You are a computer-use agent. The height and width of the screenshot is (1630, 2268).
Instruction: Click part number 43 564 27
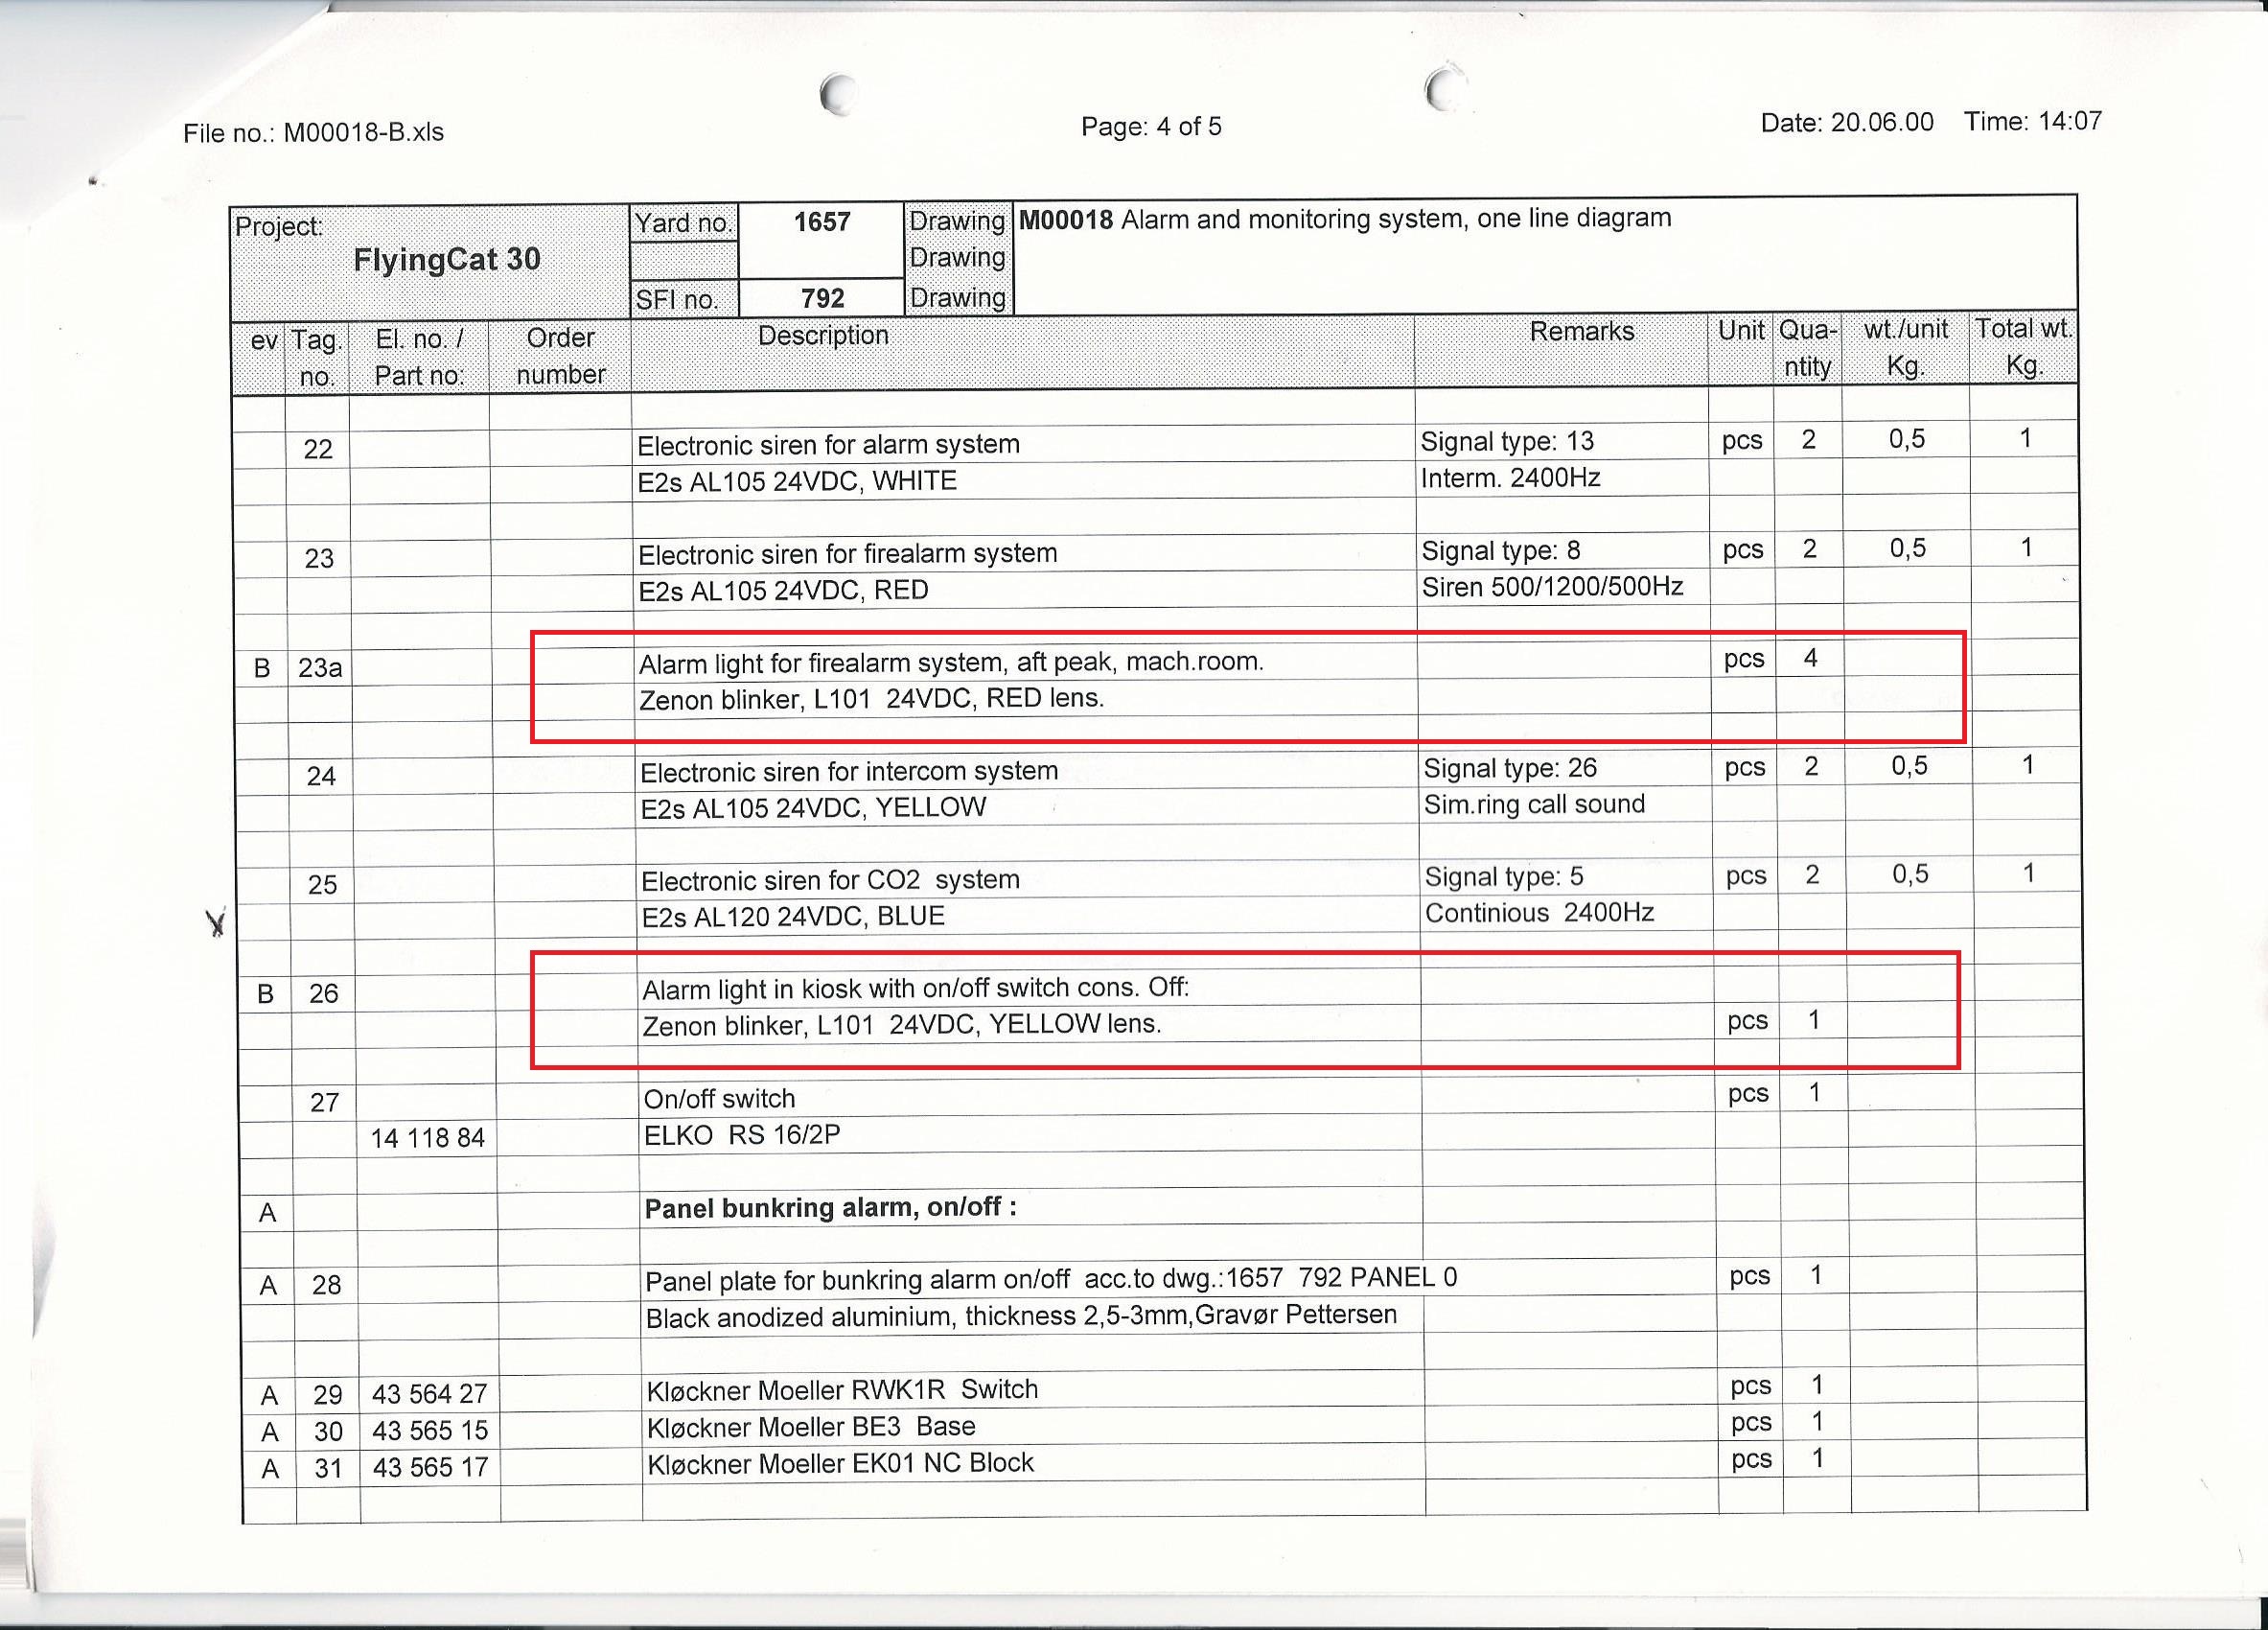(x=429, y=1394)
